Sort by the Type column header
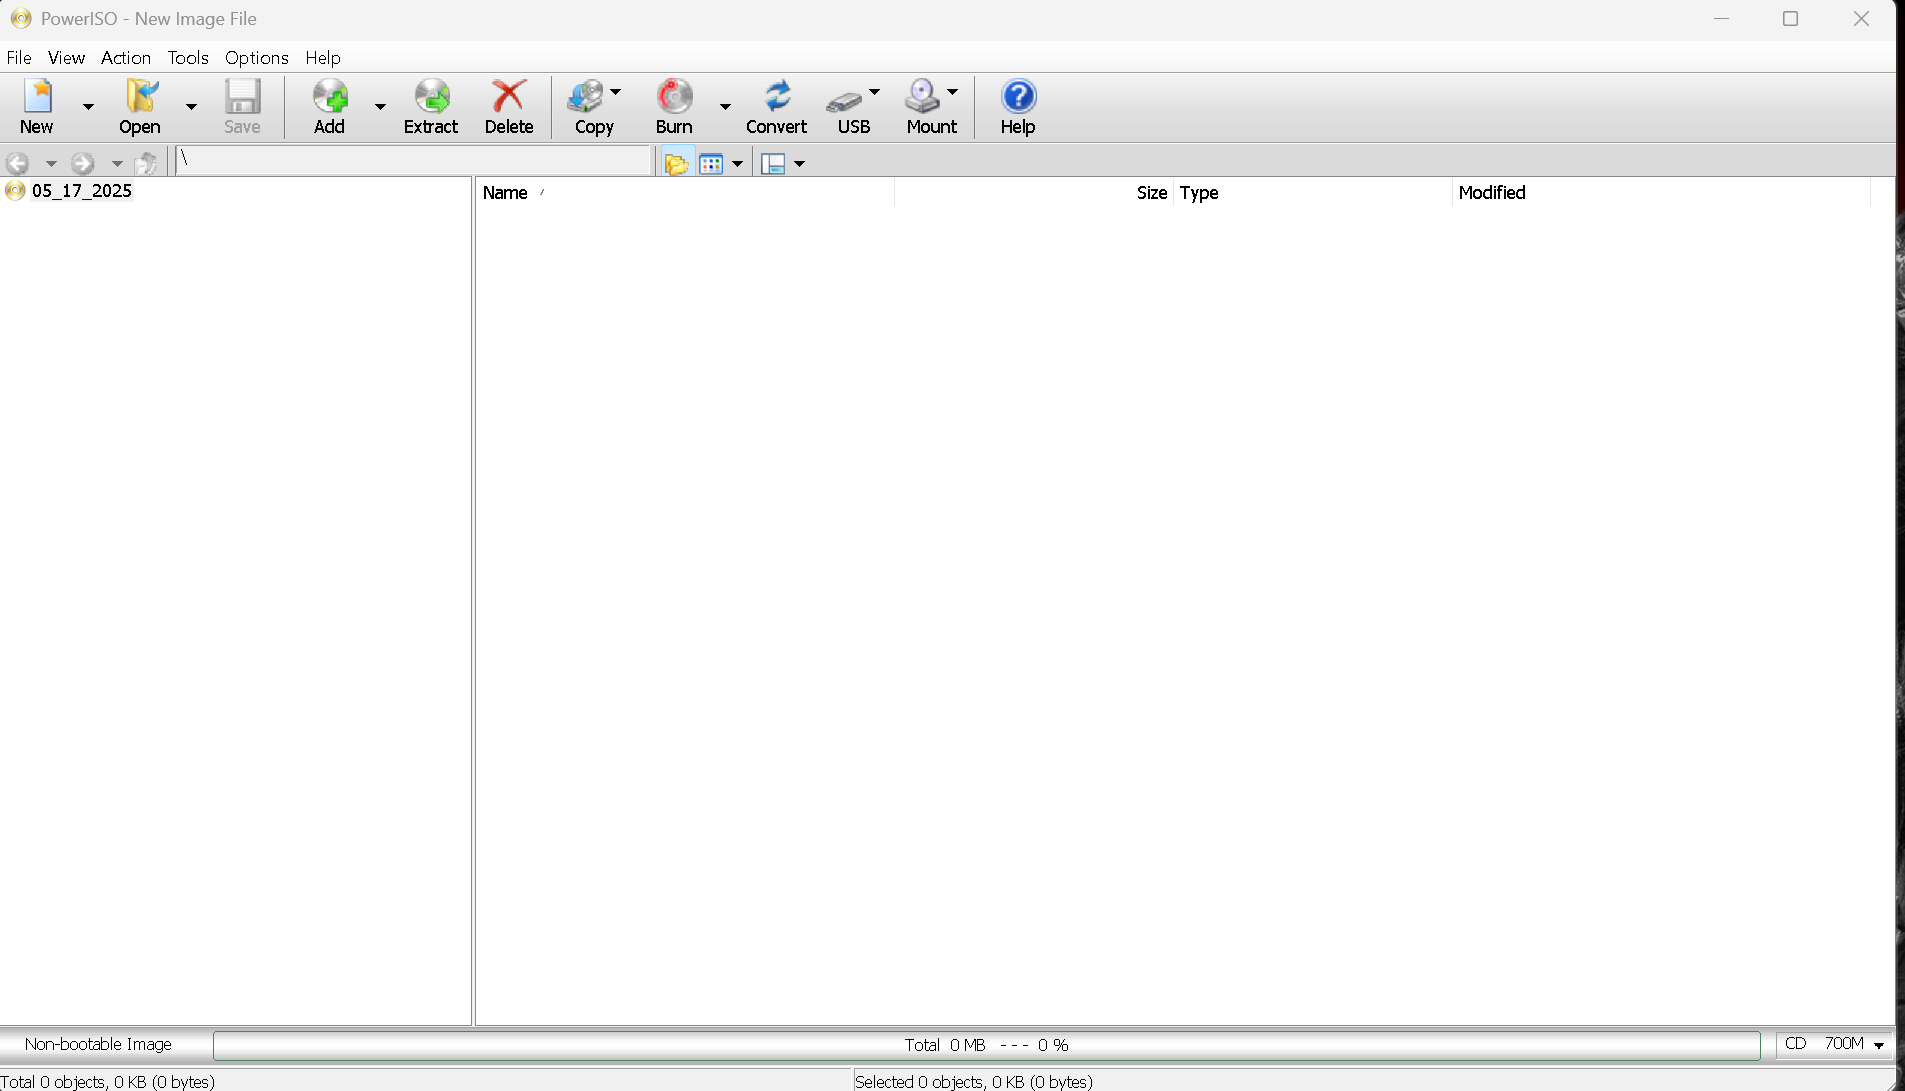The height and width of the screenshot is (1091, 1905). 1312,192
